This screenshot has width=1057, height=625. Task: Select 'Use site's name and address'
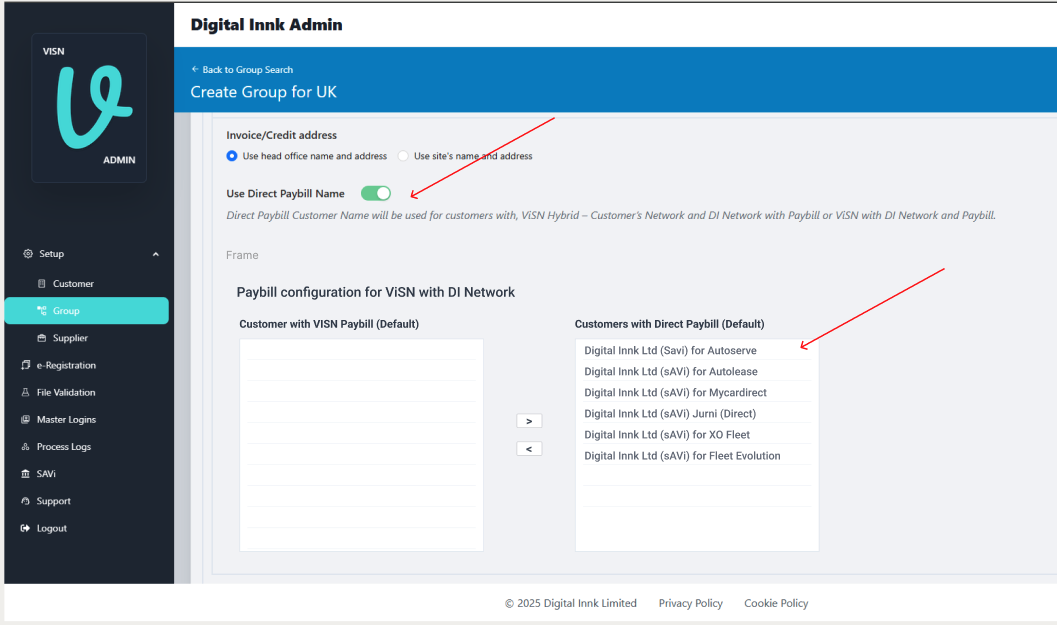[x=403, y=156]
